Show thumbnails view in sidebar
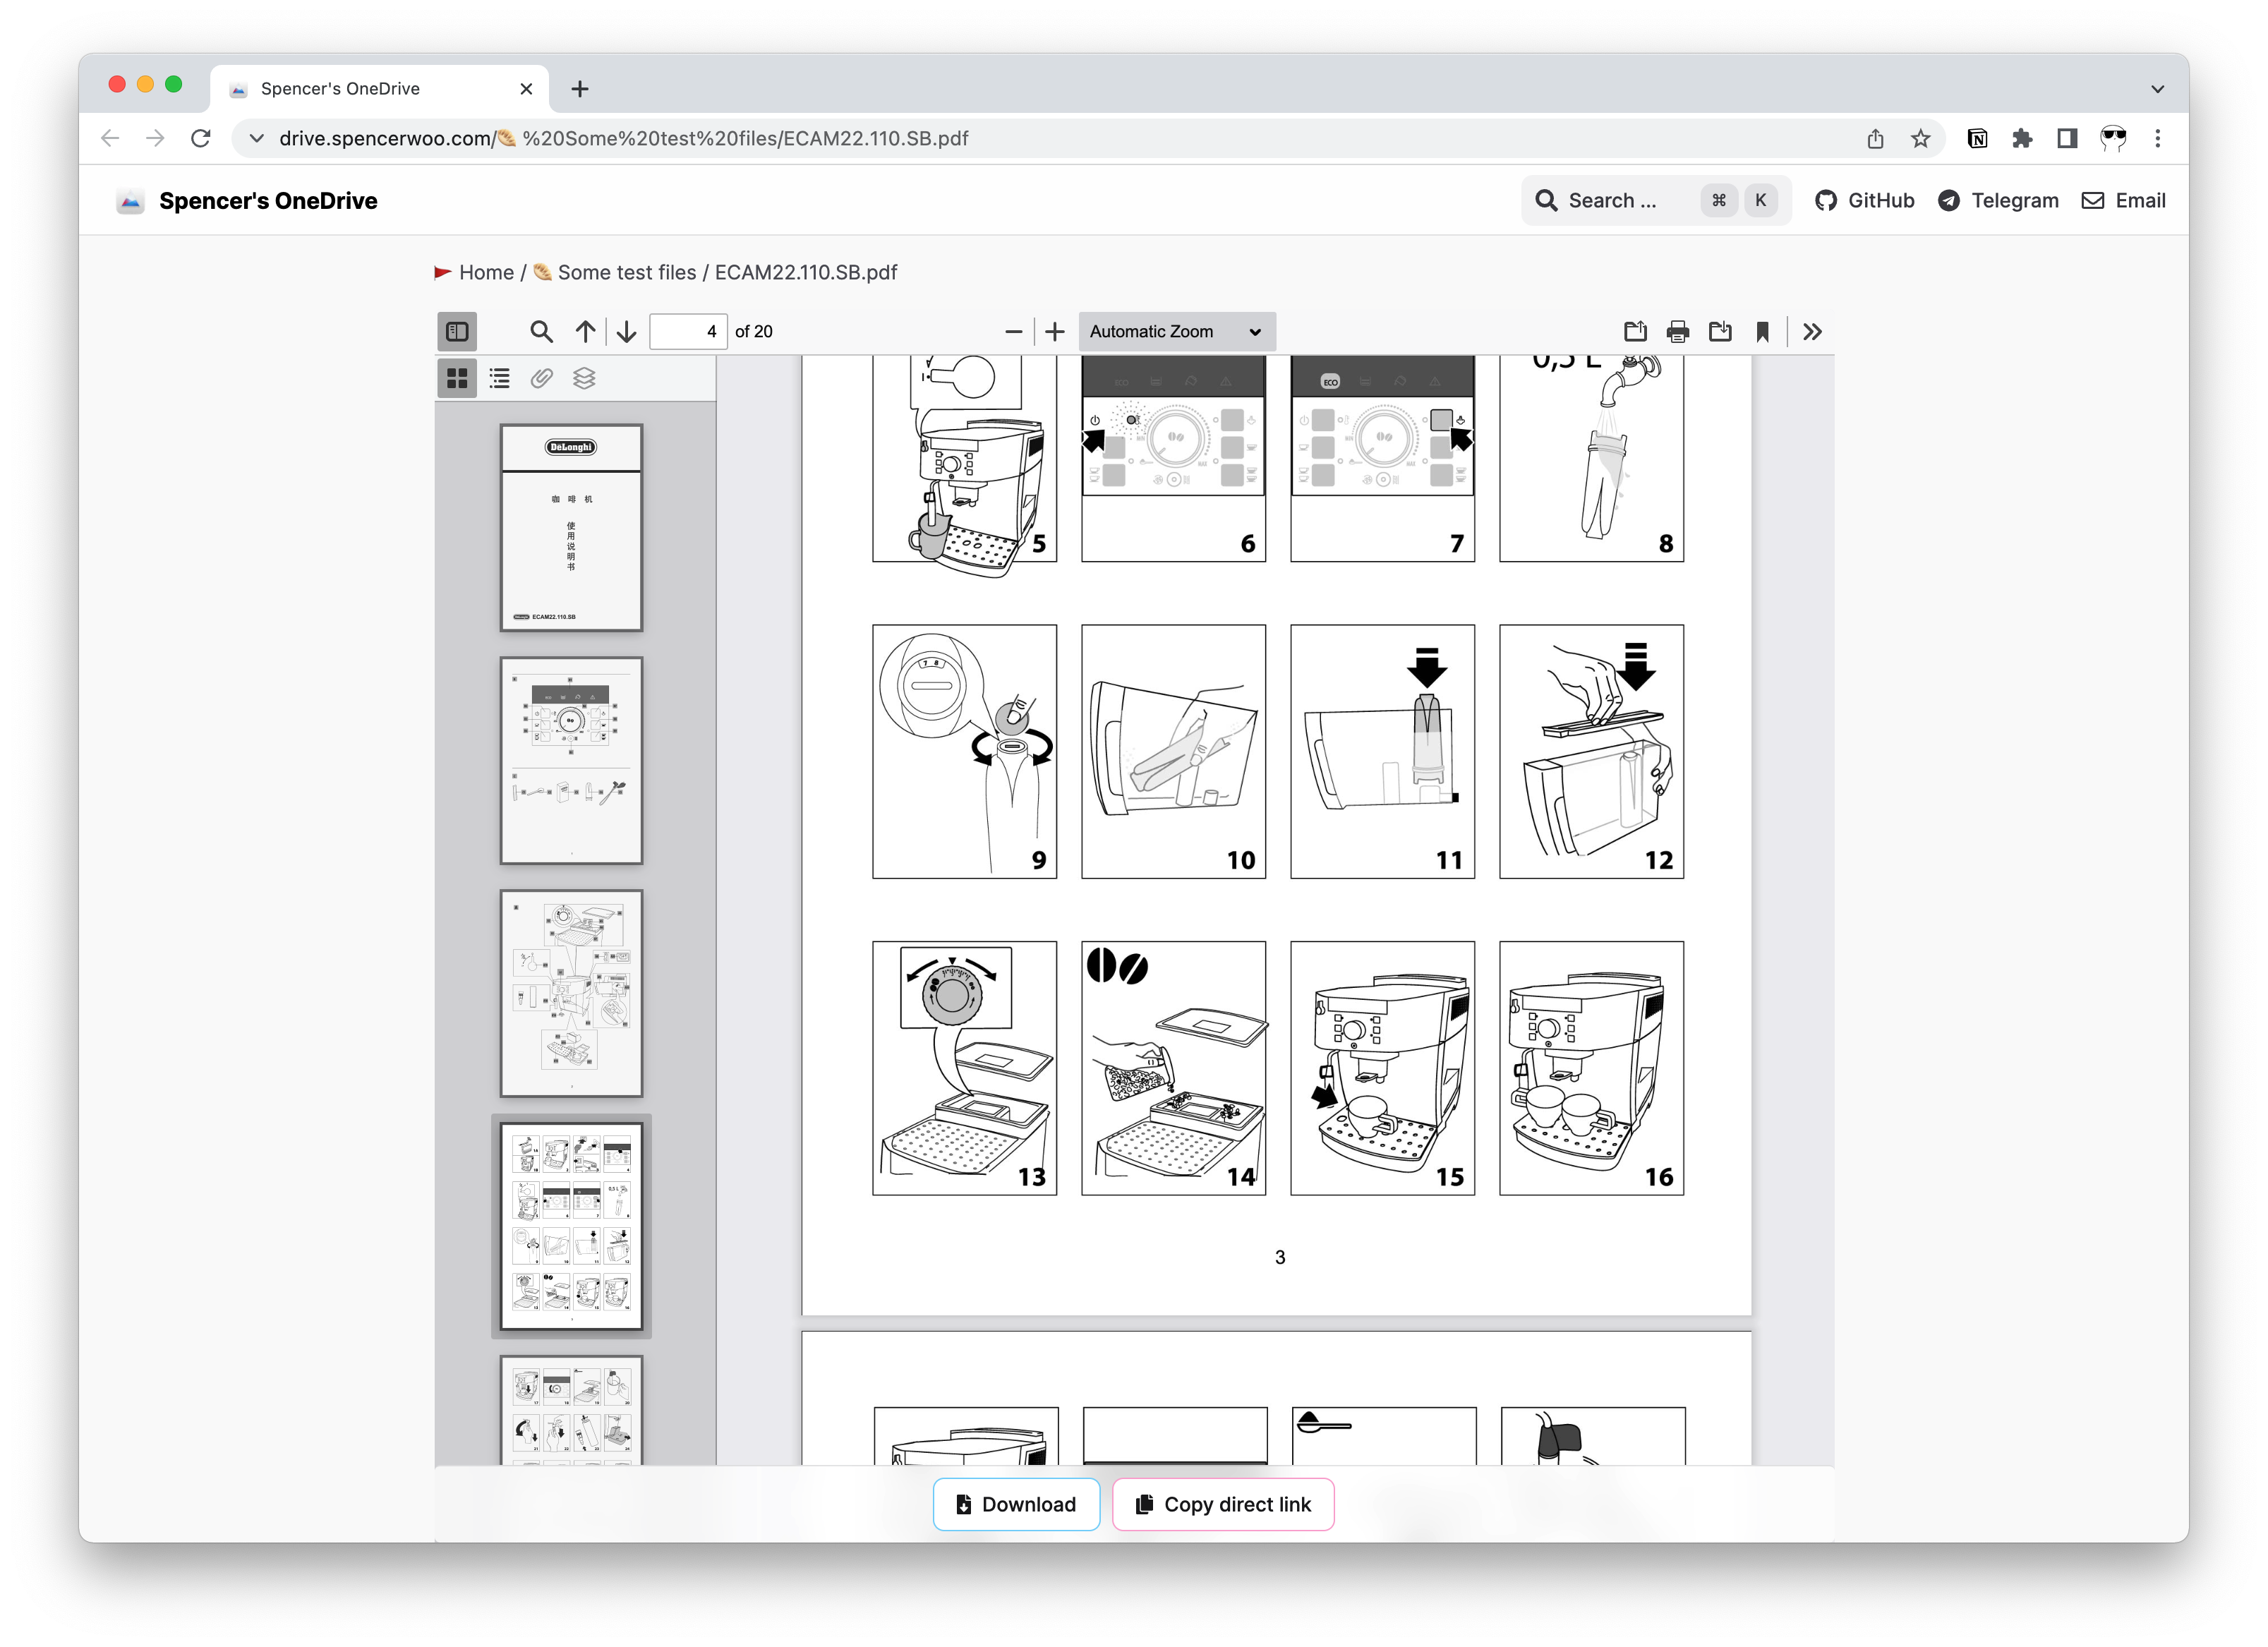 (457, 378)
